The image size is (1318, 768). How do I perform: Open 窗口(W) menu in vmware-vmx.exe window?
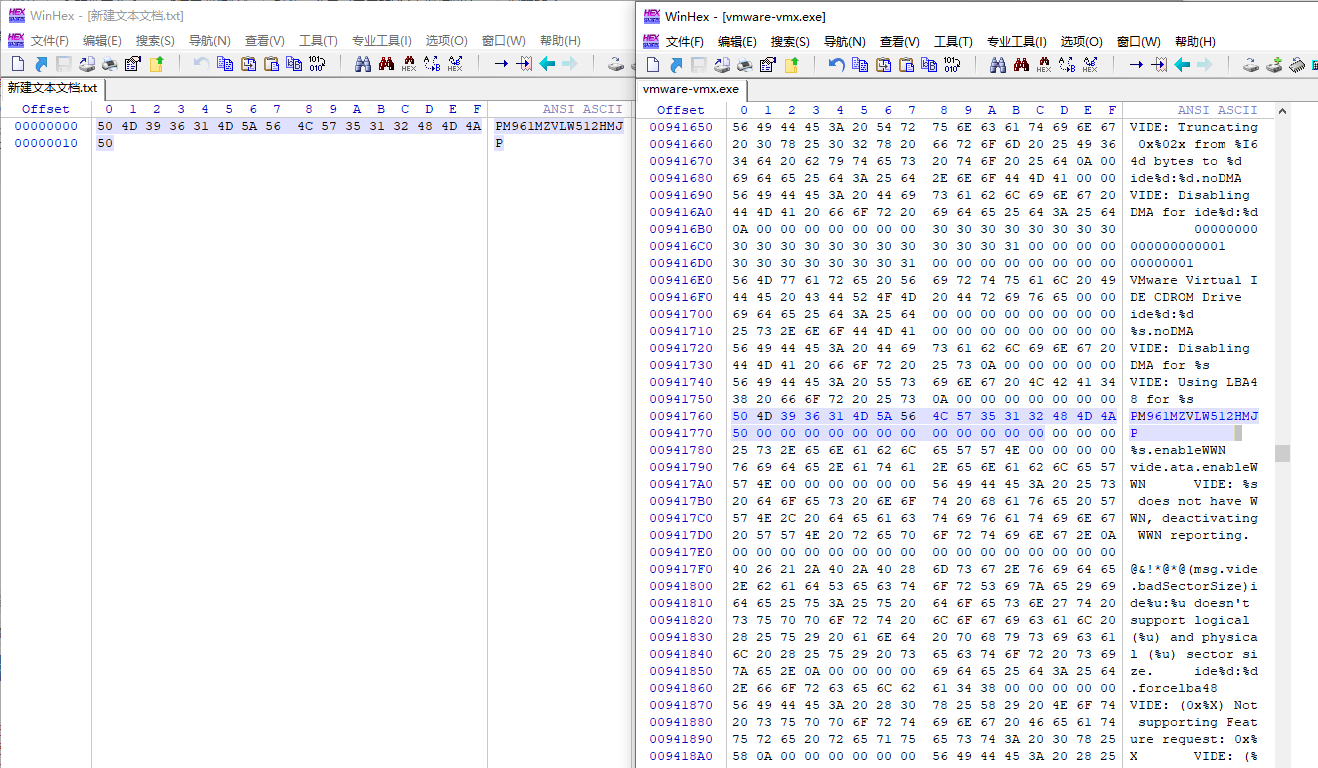(x=1138, y=42)
